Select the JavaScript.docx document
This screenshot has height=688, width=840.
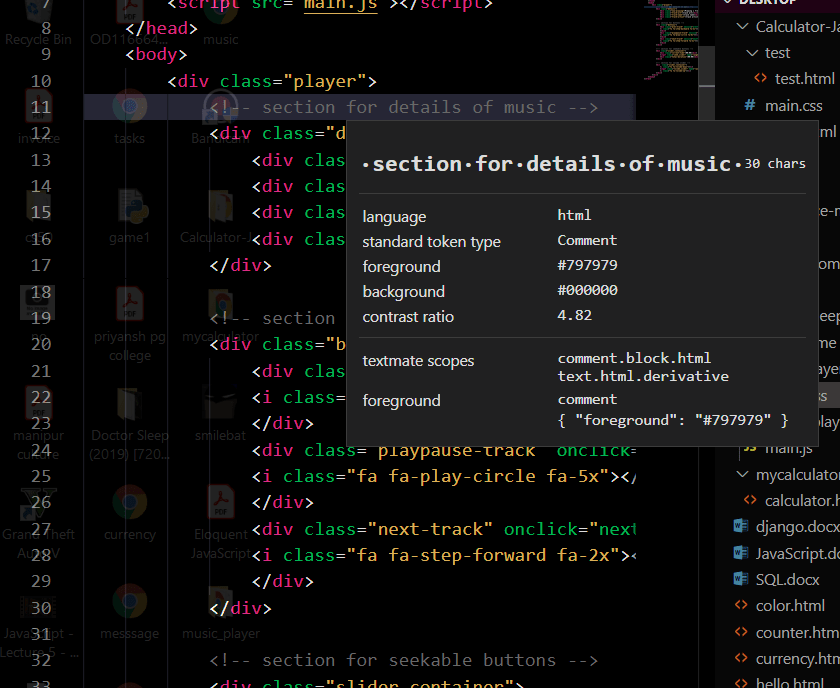(x=795, y=552)
